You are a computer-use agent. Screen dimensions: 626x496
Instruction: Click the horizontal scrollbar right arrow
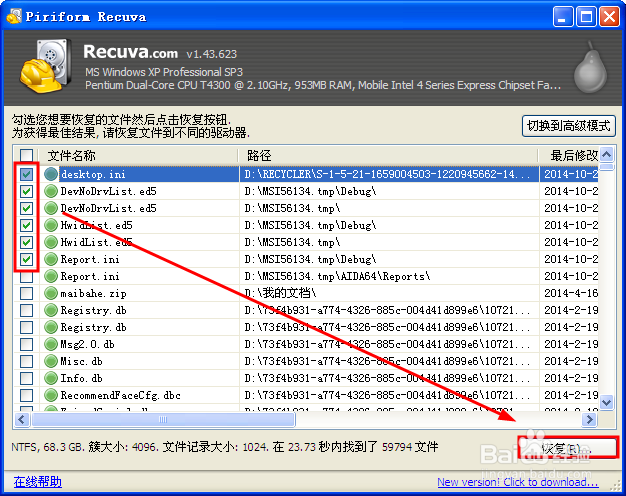[589, 419]
